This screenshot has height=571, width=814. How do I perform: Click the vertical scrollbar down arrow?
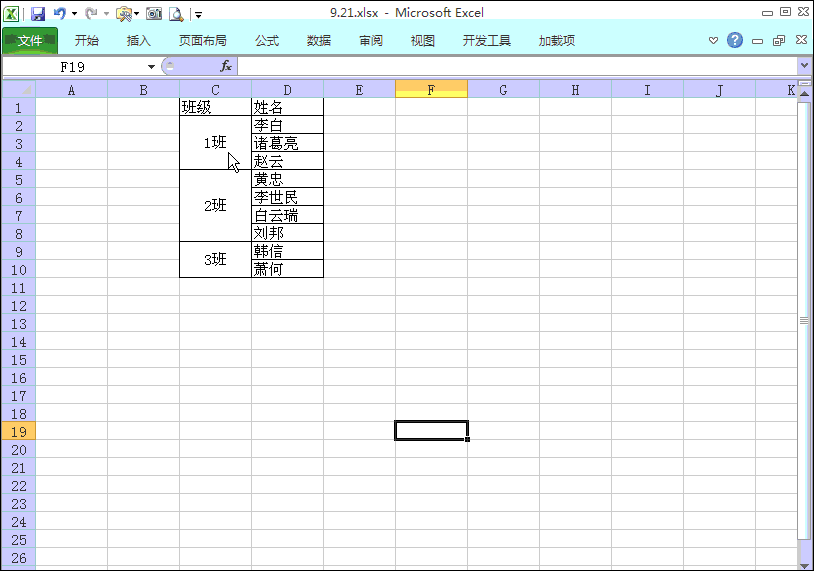804,564
